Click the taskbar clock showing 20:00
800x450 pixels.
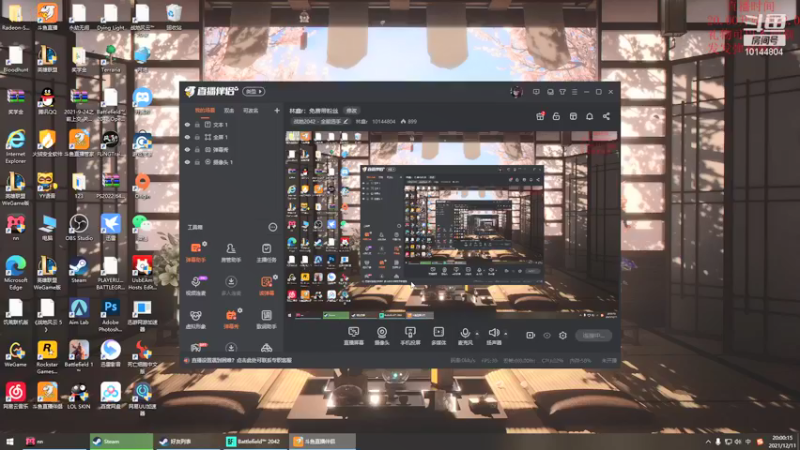pos(782,441)
